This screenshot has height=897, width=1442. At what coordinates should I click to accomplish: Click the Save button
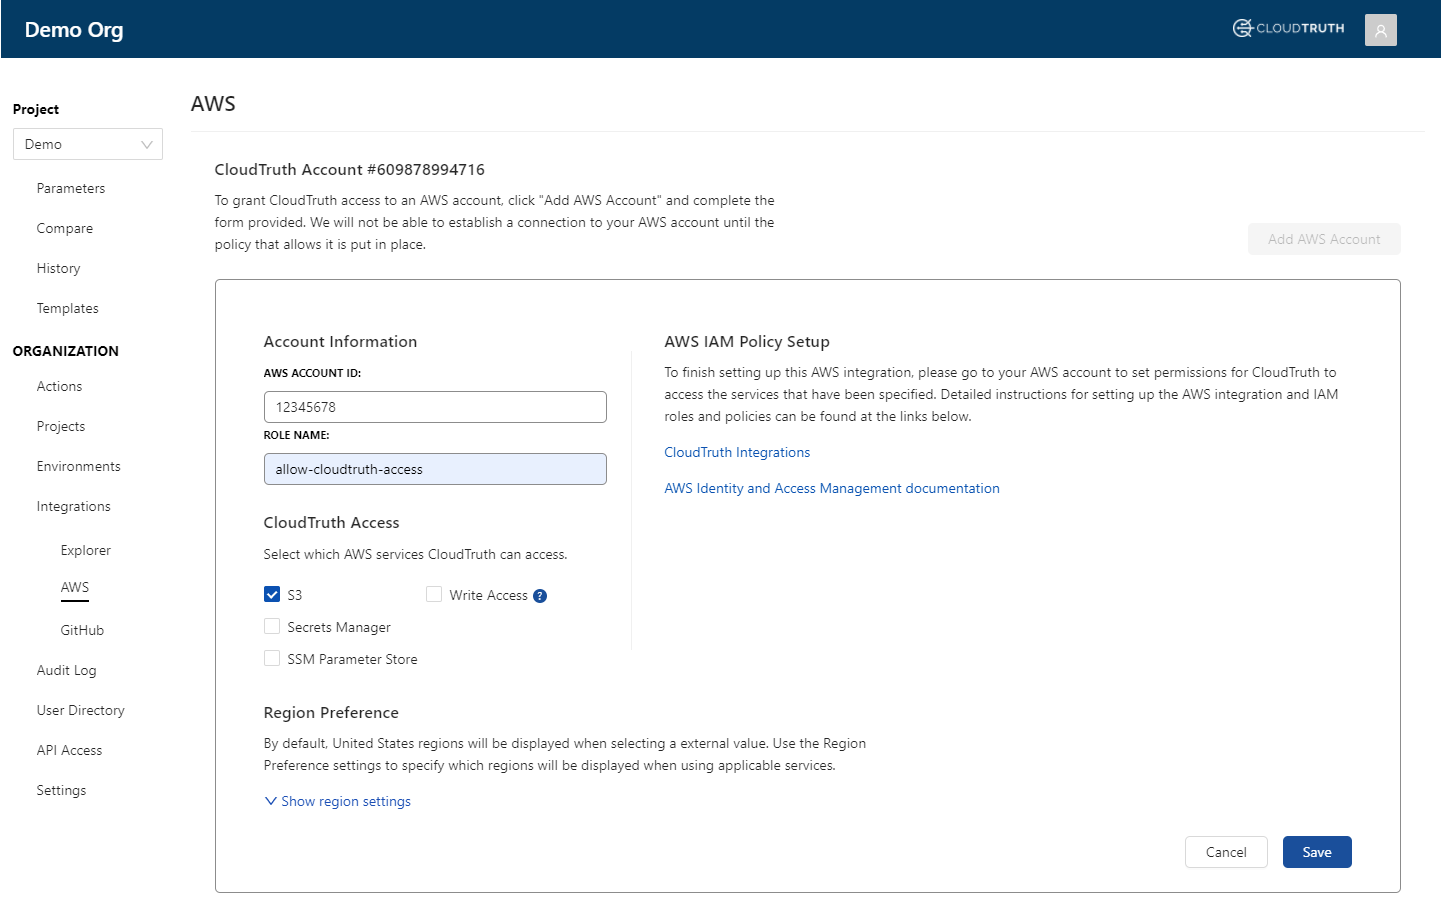[x=1317, y=852]
